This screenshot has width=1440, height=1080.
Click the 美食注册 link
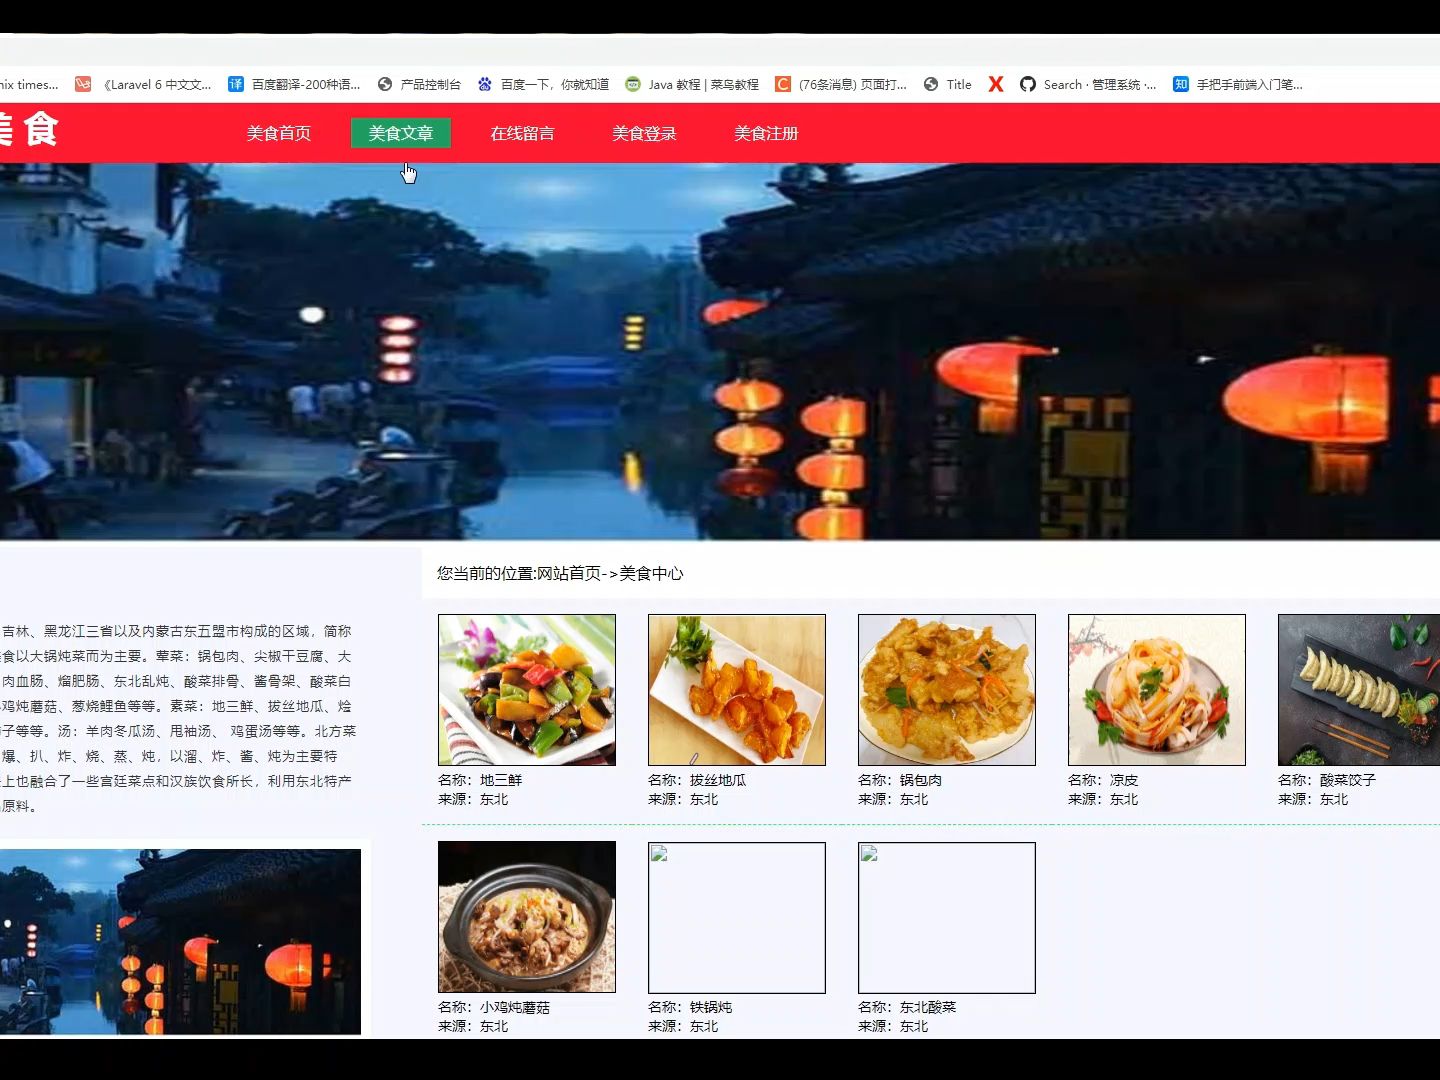point(766,132)
